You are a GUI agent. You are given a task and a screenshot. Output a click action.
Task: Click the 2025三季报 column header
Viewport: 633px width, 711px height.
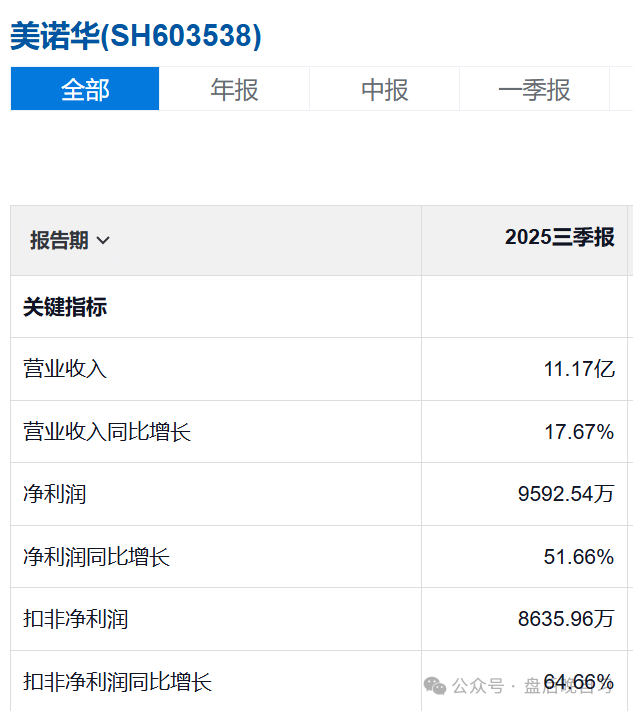(x=560, y=237)
